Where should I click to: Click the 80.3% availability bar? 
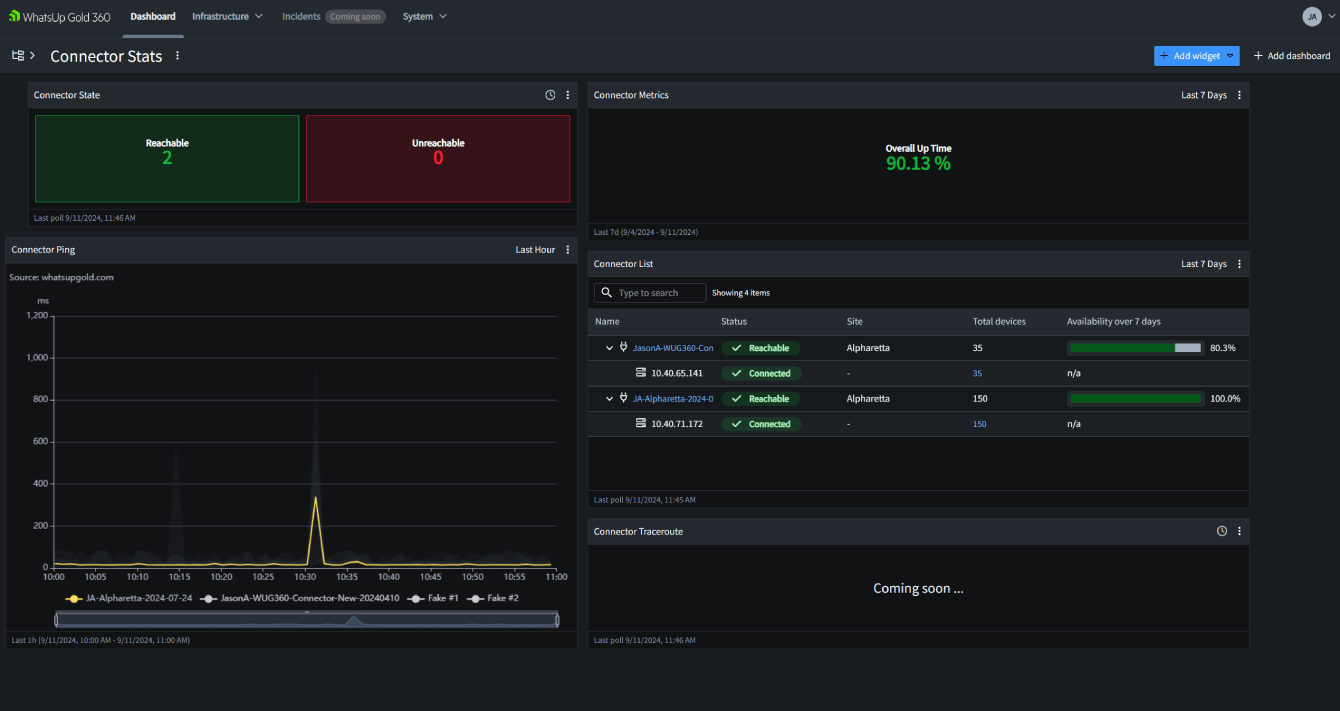[x=1135, y=348]
